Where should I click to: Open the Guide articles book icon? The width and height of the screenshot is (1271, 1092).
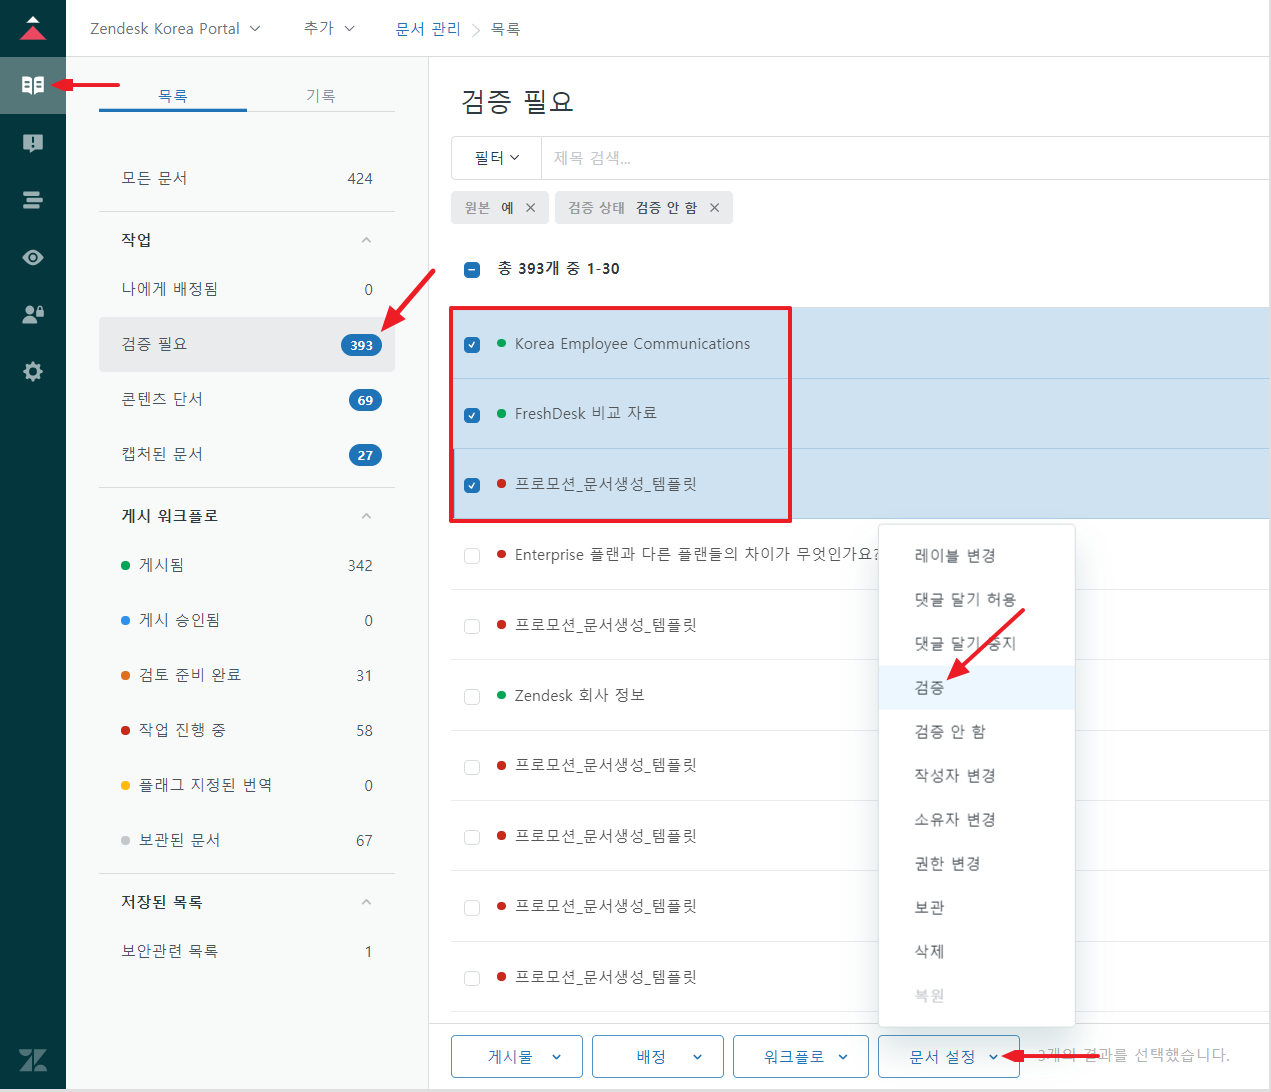point(33,85)
